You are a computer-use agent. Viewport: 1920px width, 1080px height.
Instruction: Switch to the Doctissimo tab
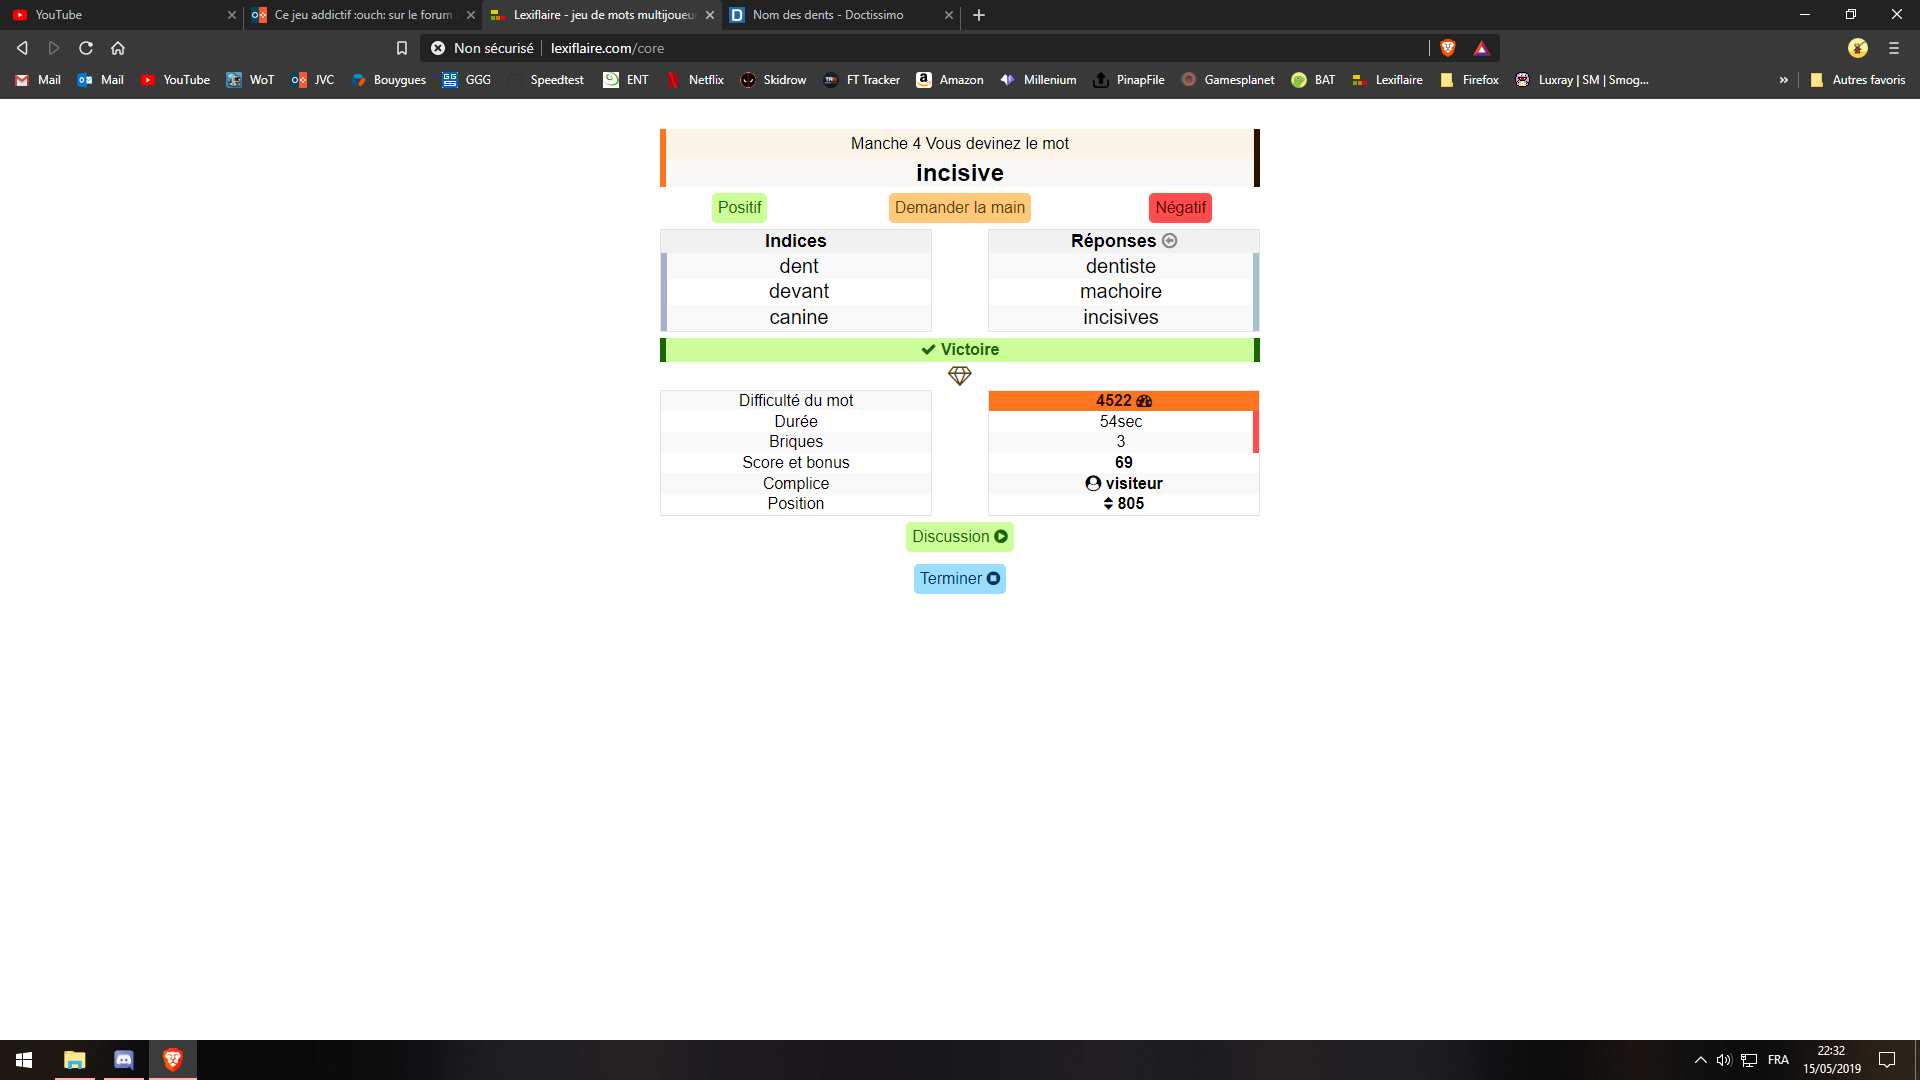point(828,15)
